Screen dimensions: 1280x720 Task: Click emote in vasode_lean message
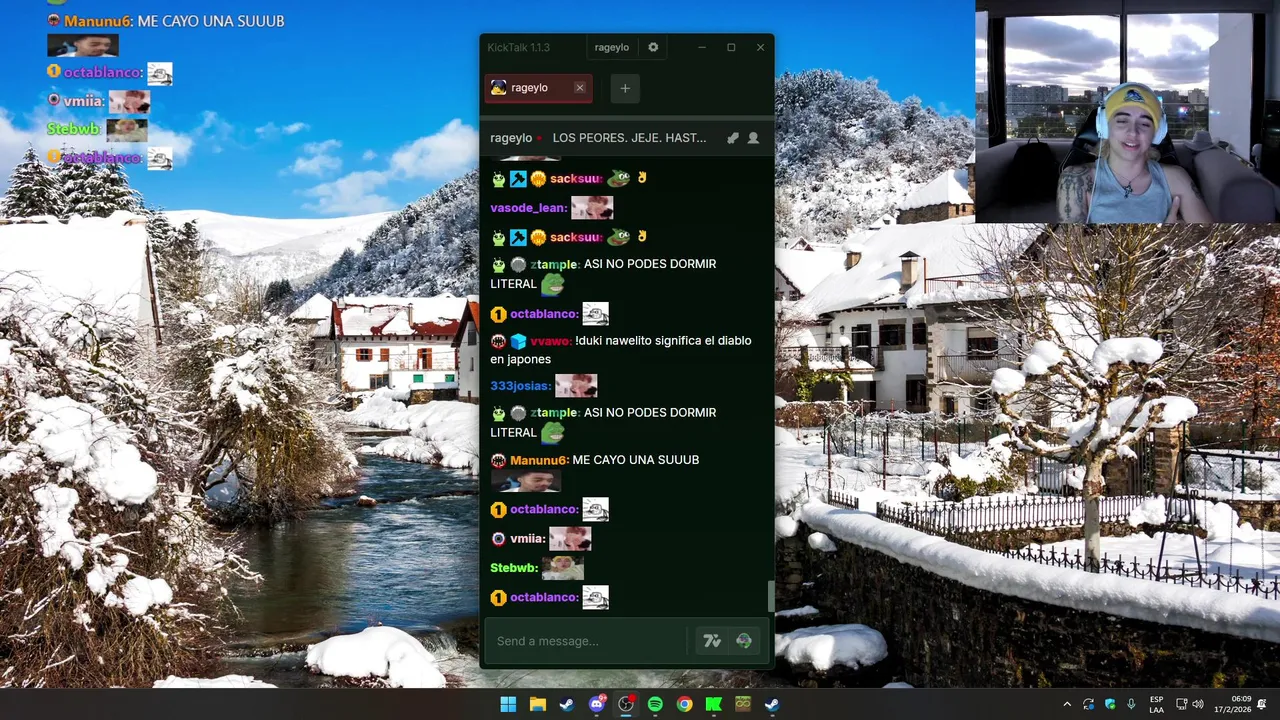tap(592, 208)
